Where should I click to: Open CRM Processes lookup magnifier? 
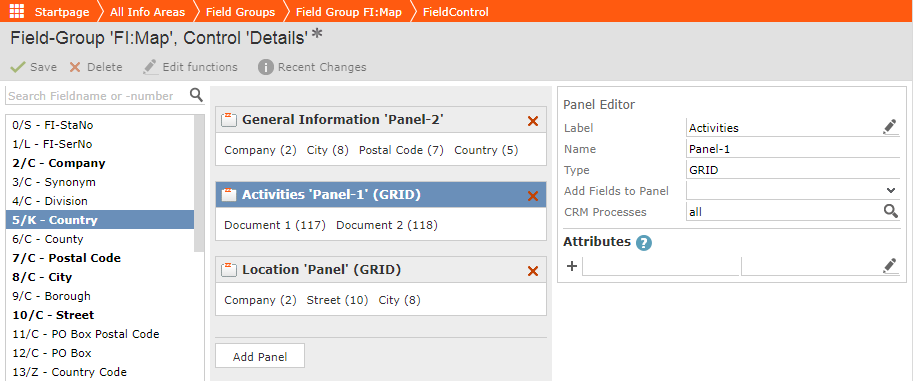(890, 211)
